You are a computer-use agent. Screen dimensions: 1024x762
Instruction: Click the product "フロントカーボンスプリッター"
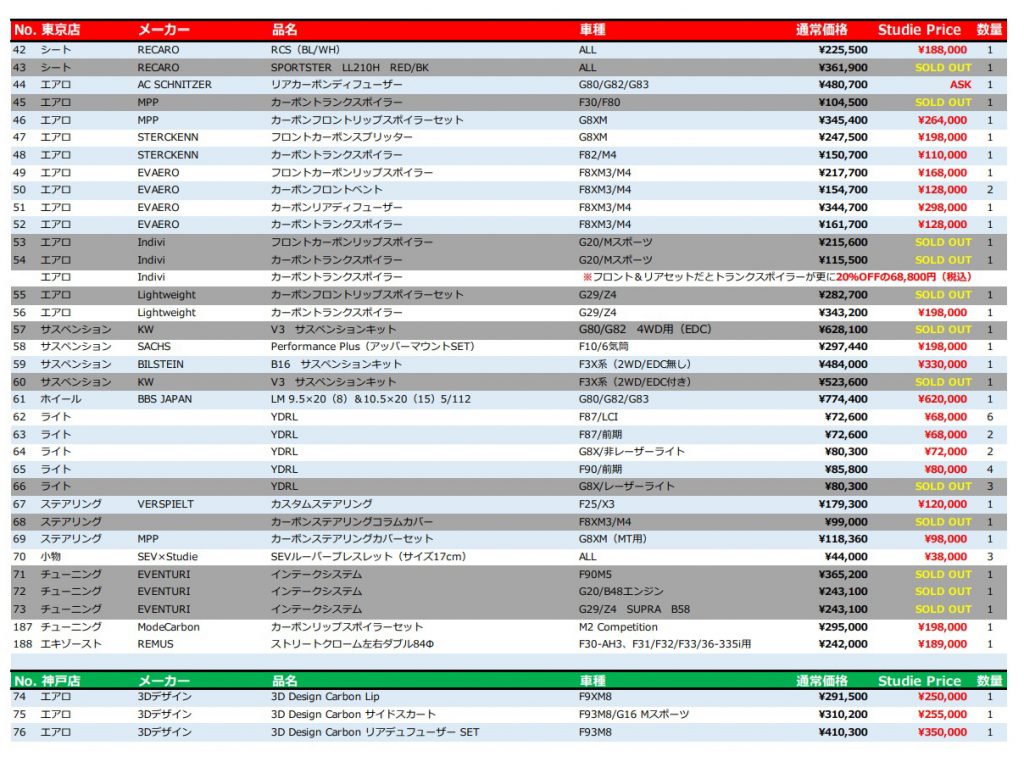342,137
